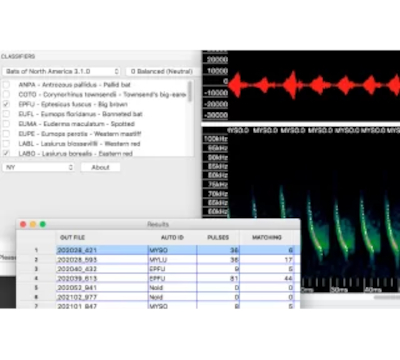Sort by the AUTO ID column header
400x360 pixels.
tap(172, 237)
